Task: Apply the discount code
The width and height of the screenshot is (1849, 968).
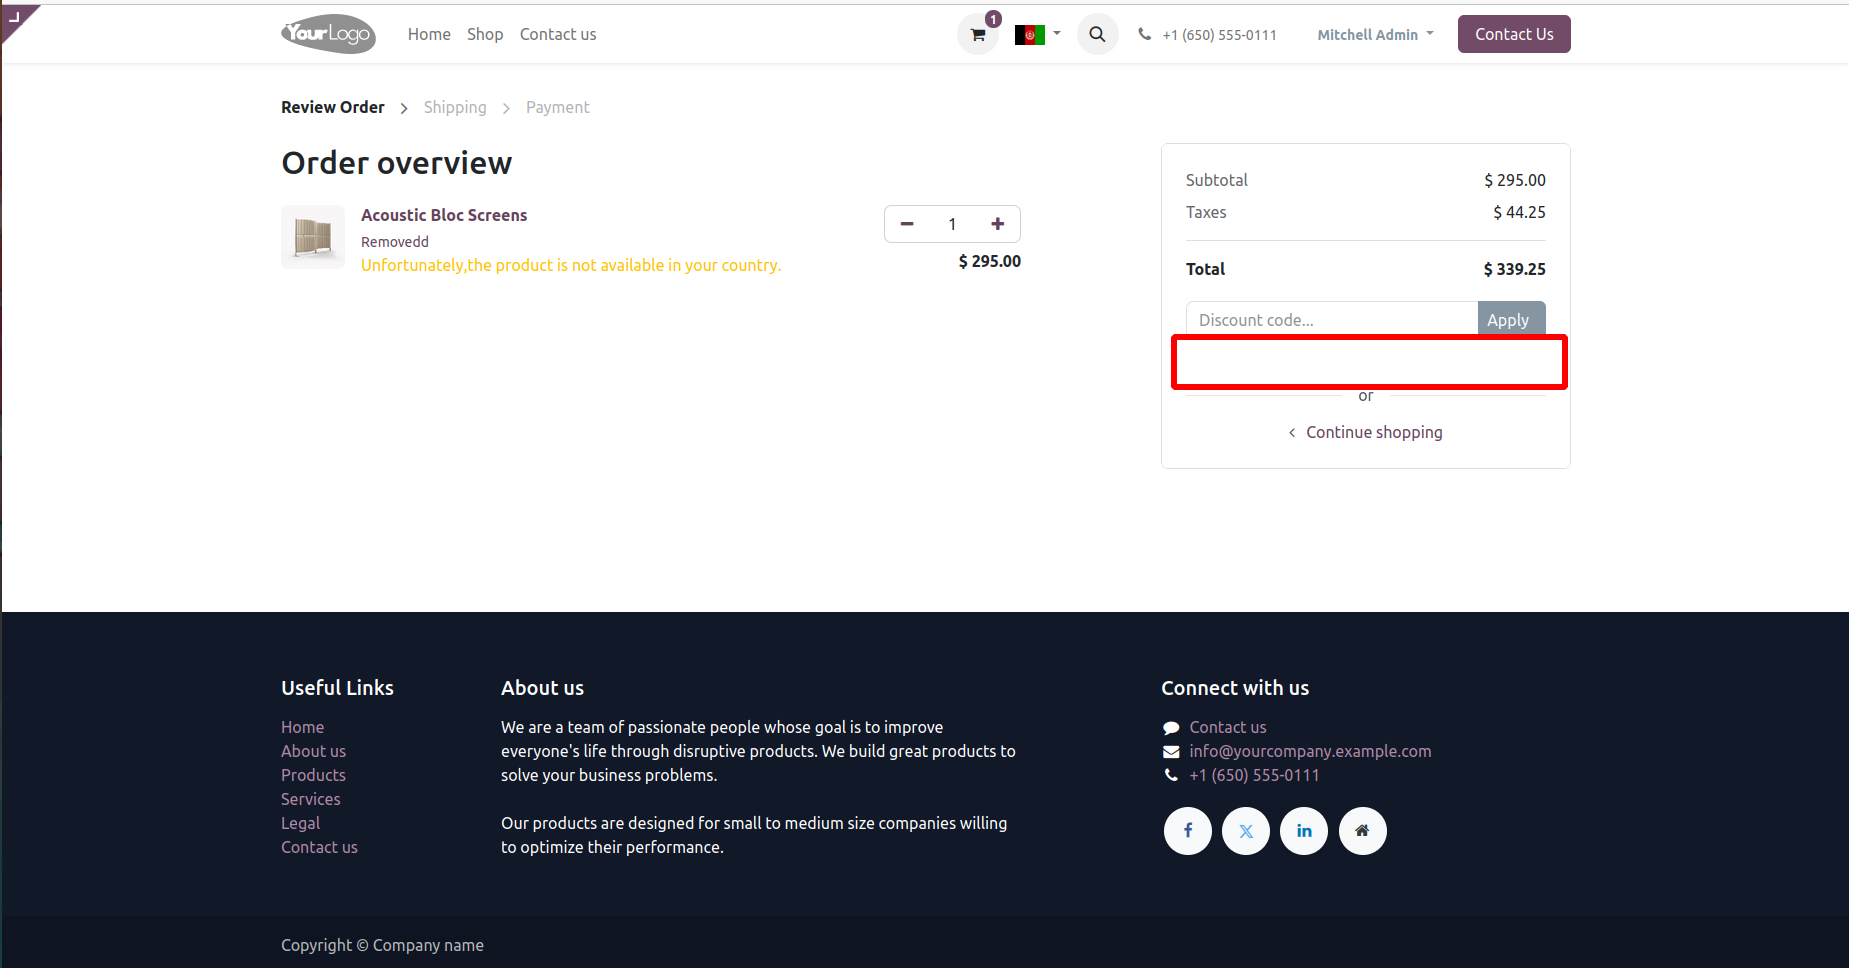Action: [1511, 319]
